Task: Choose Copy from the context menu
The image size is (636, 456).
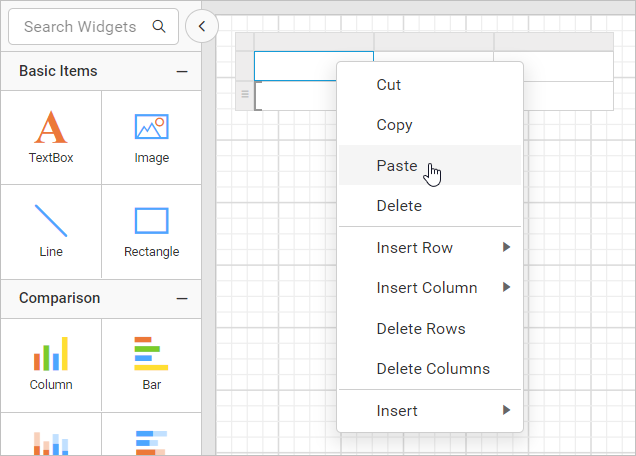Action: (x=394, y=125)
